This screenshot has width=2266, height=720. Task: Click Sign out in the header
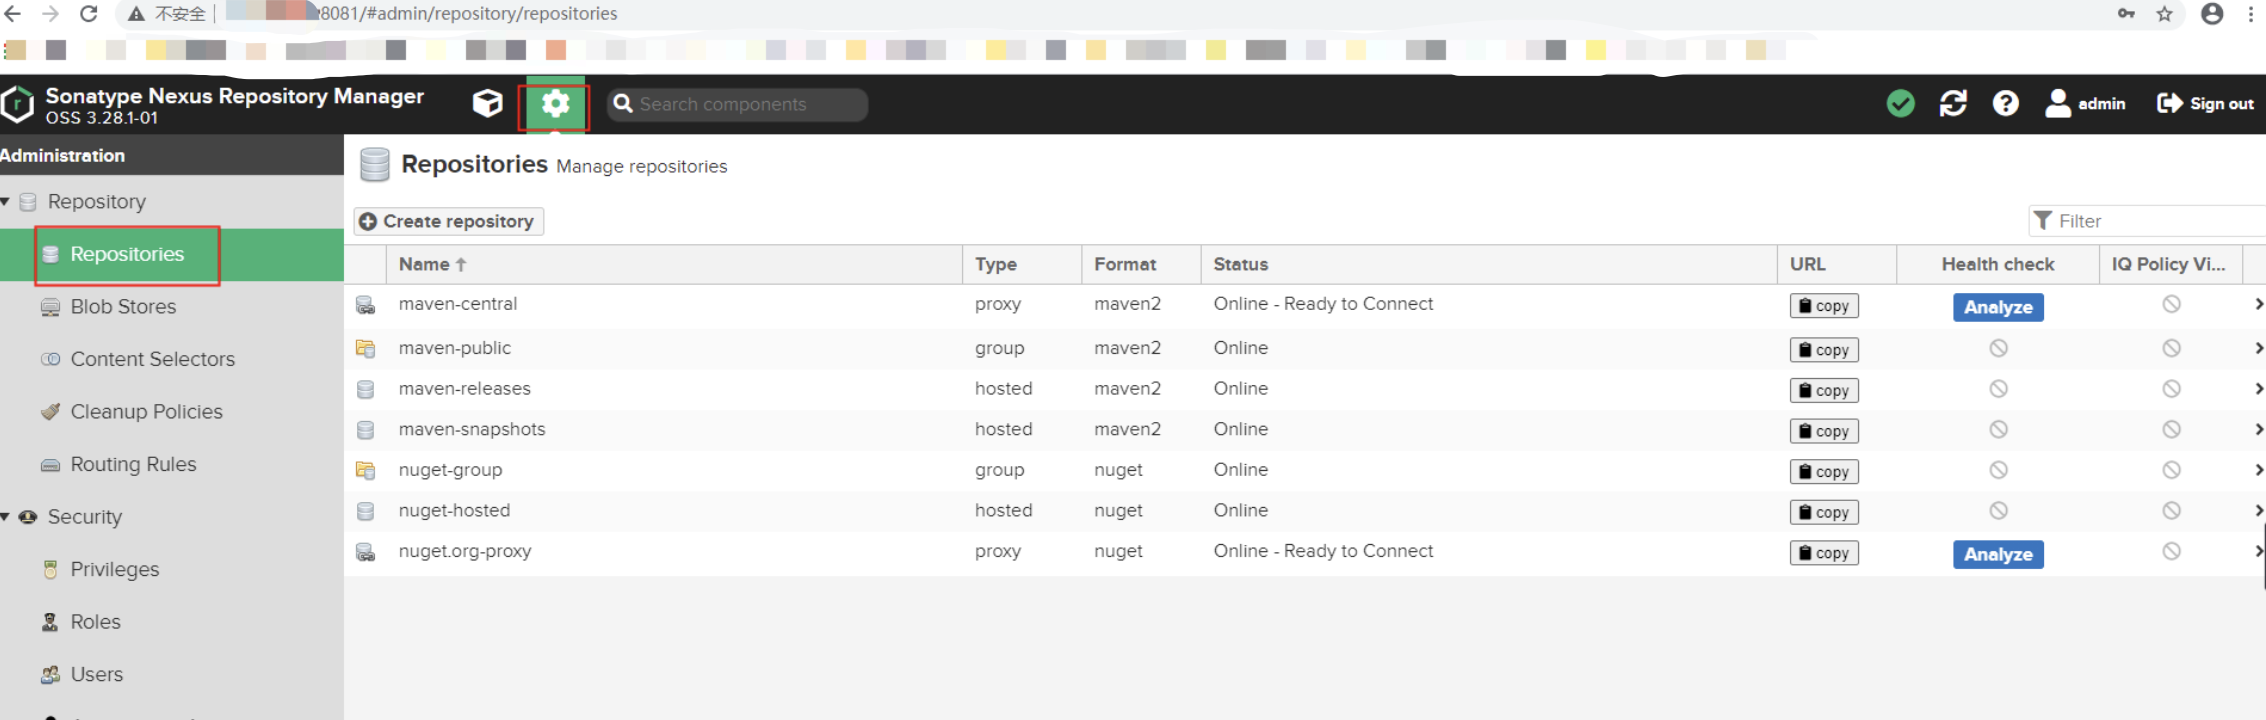2205,103
